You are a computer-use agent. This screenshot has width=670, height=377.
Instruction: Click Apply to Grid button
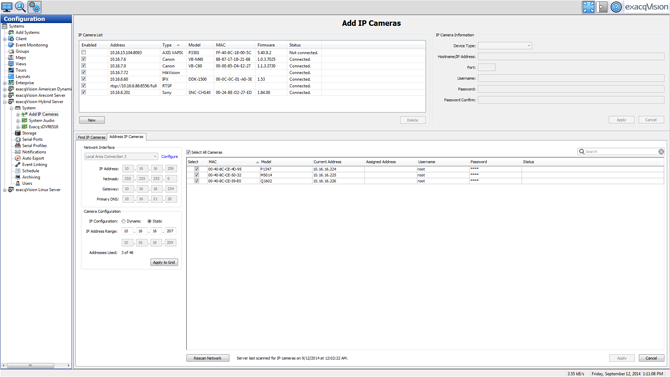click(x=164, y=262)
